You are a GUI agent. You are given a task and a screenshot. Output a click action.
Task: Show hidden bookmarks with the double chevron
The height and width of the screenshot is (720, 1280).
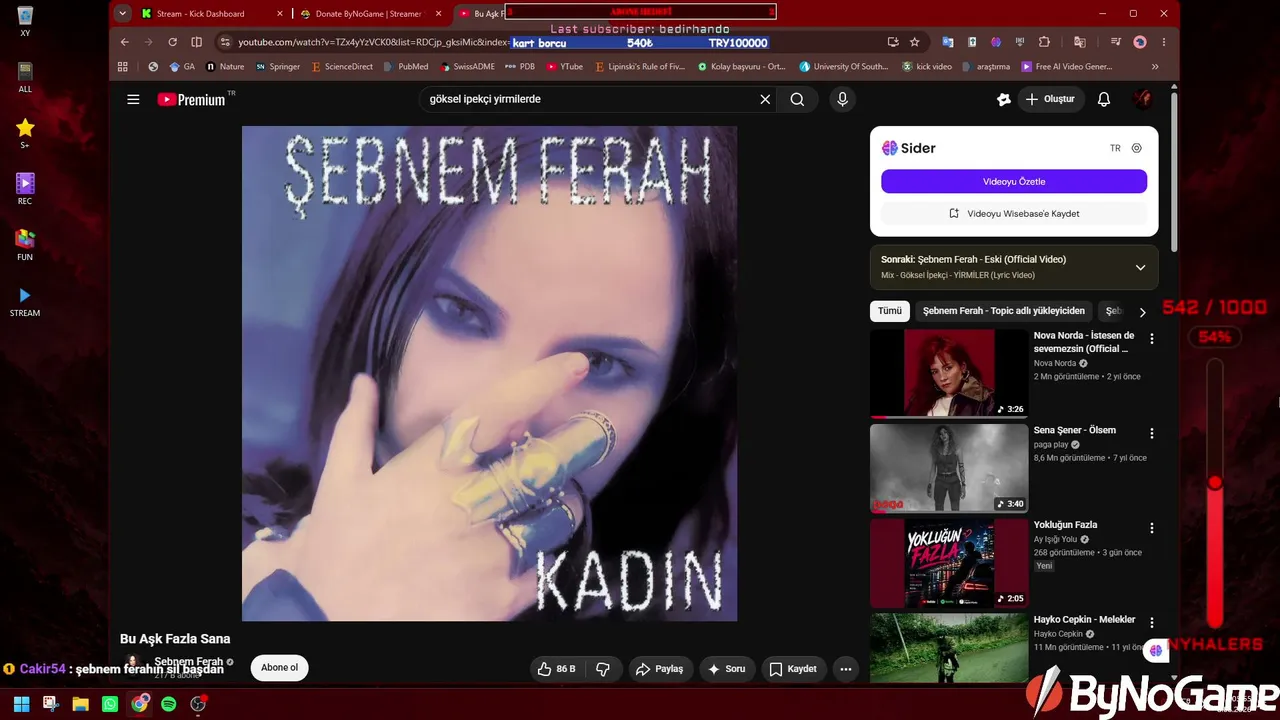click(x=1155, y=67)
